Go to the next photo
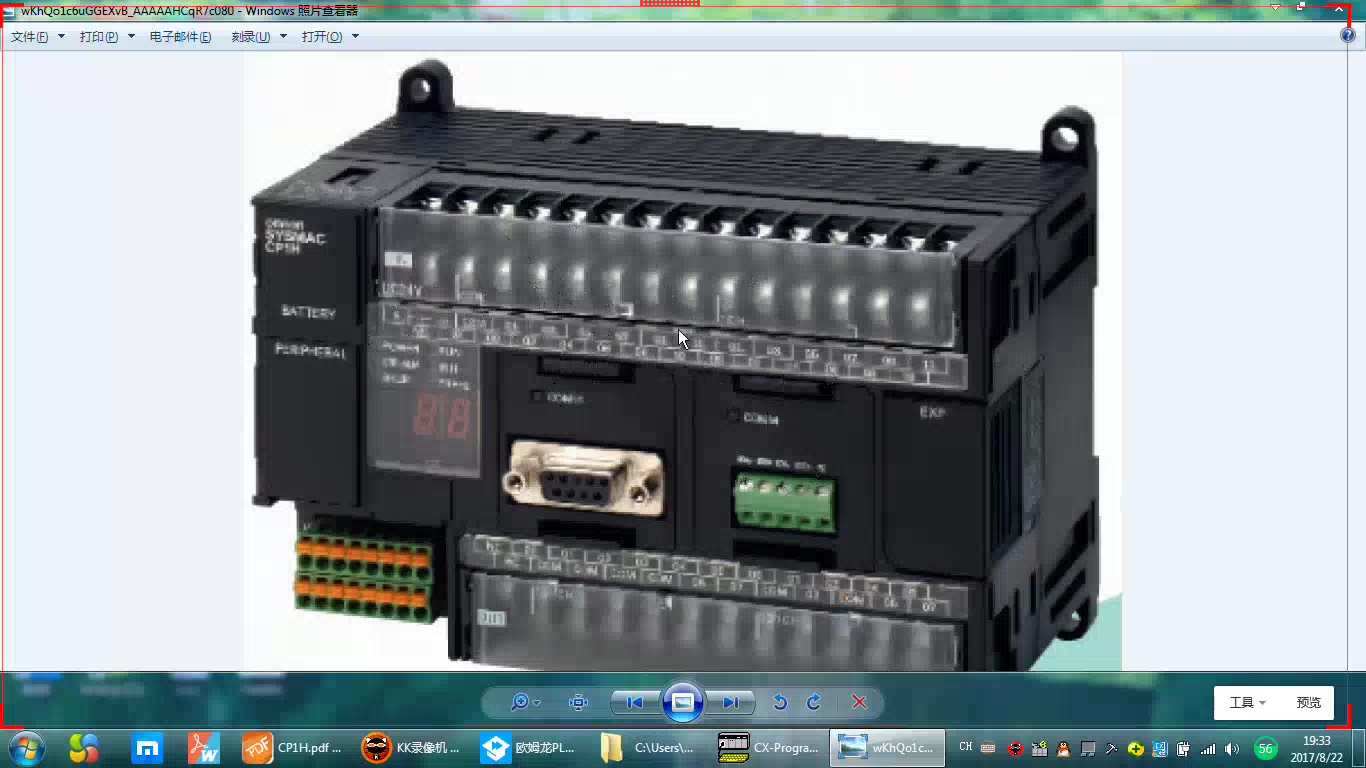The height and width of the screenshot is (768, 1366). [x=731, y=703]
